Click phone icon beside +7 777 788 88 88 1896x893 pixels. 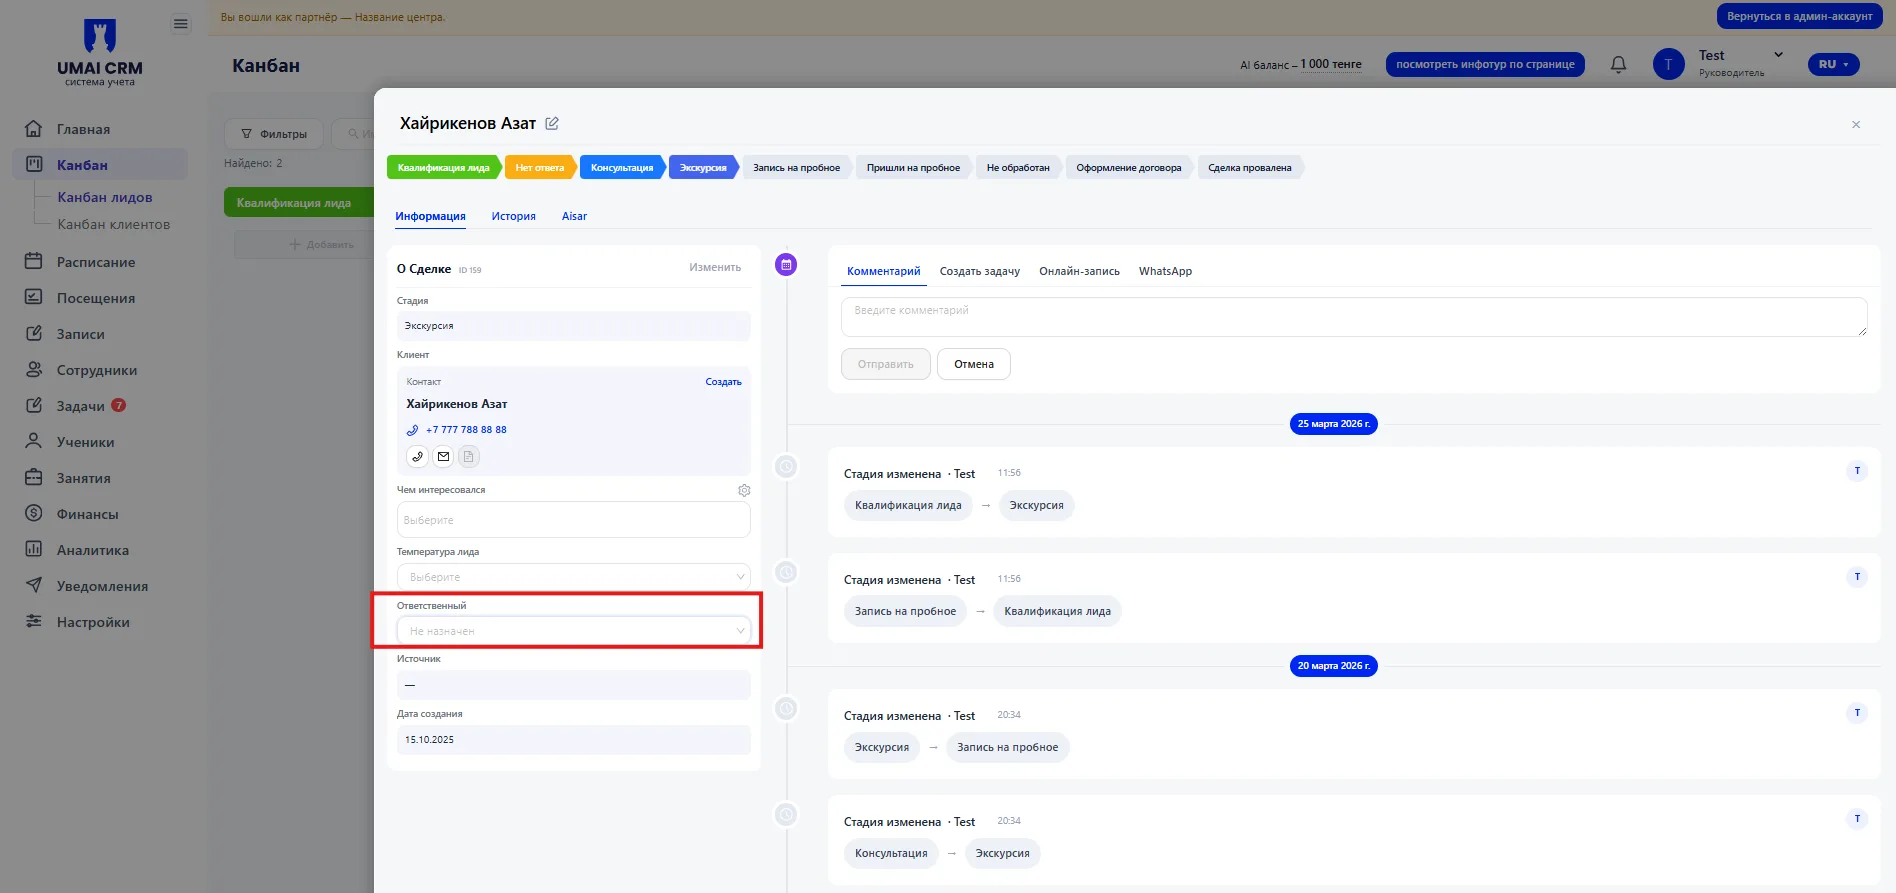click(412, 430)
